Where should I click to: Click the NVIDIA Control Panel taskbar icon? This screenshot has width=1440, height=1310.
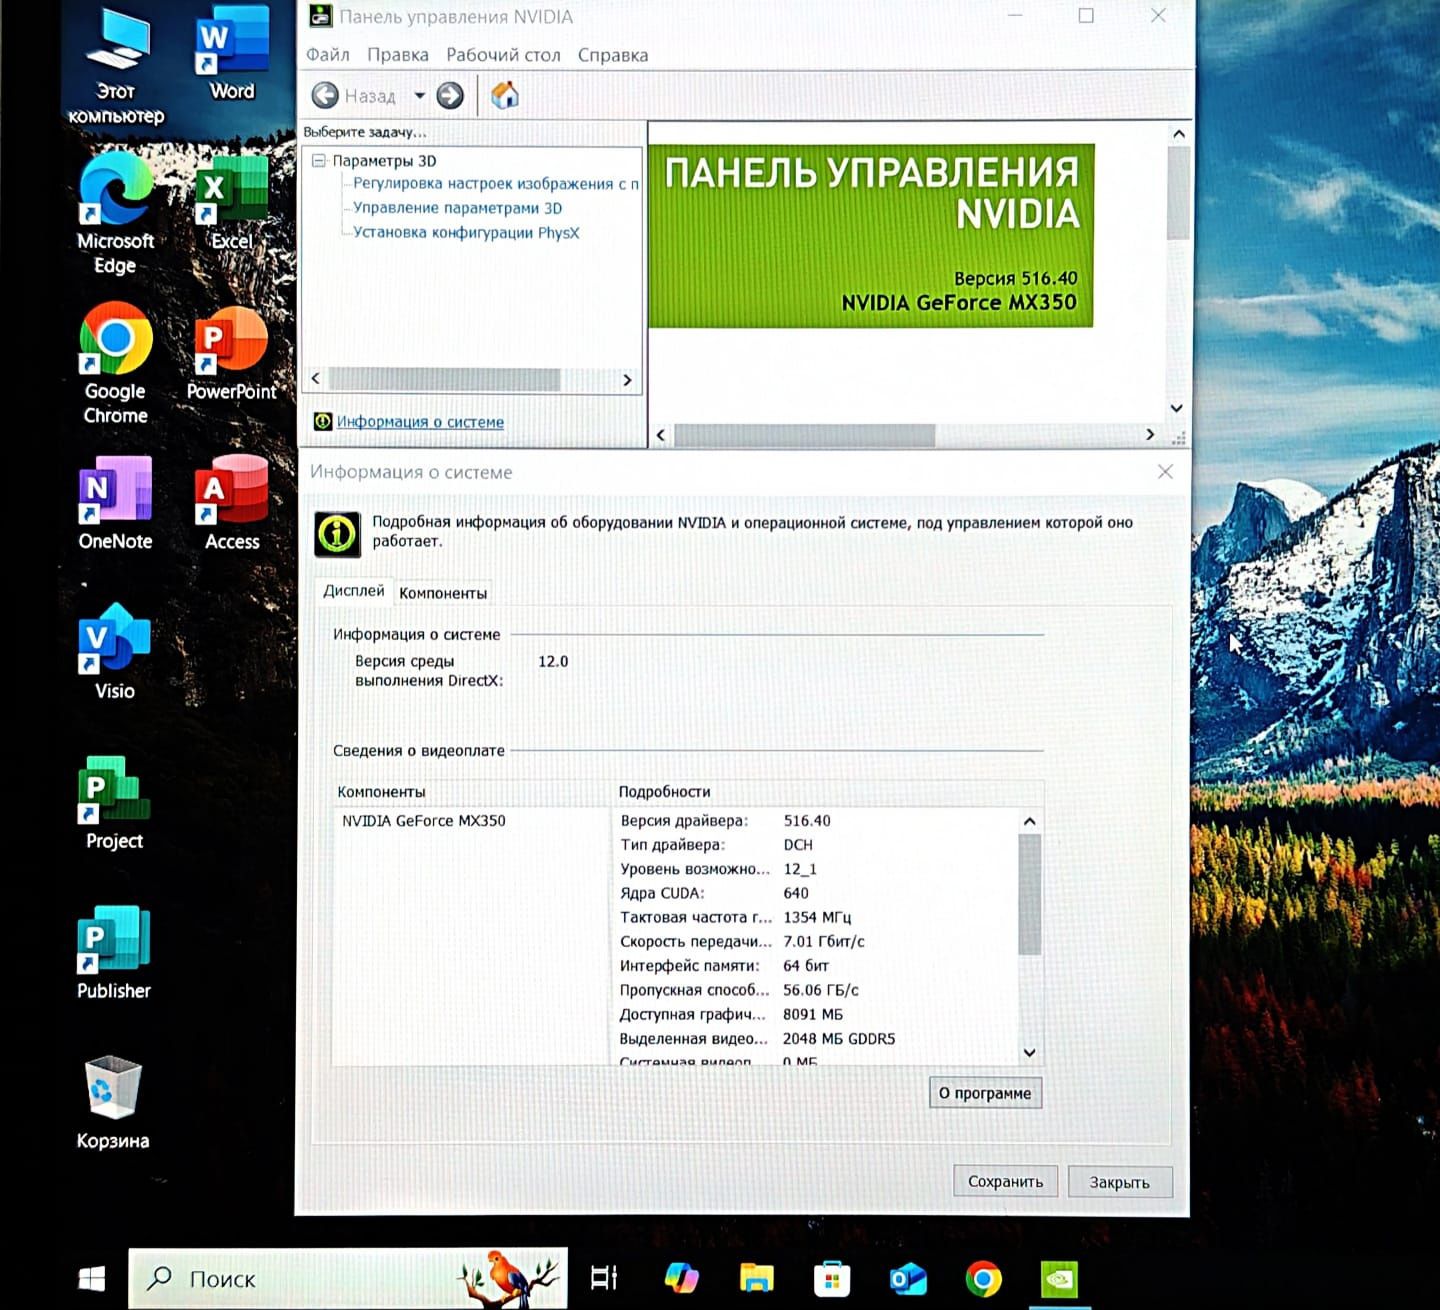[x=1059, y=1278]
